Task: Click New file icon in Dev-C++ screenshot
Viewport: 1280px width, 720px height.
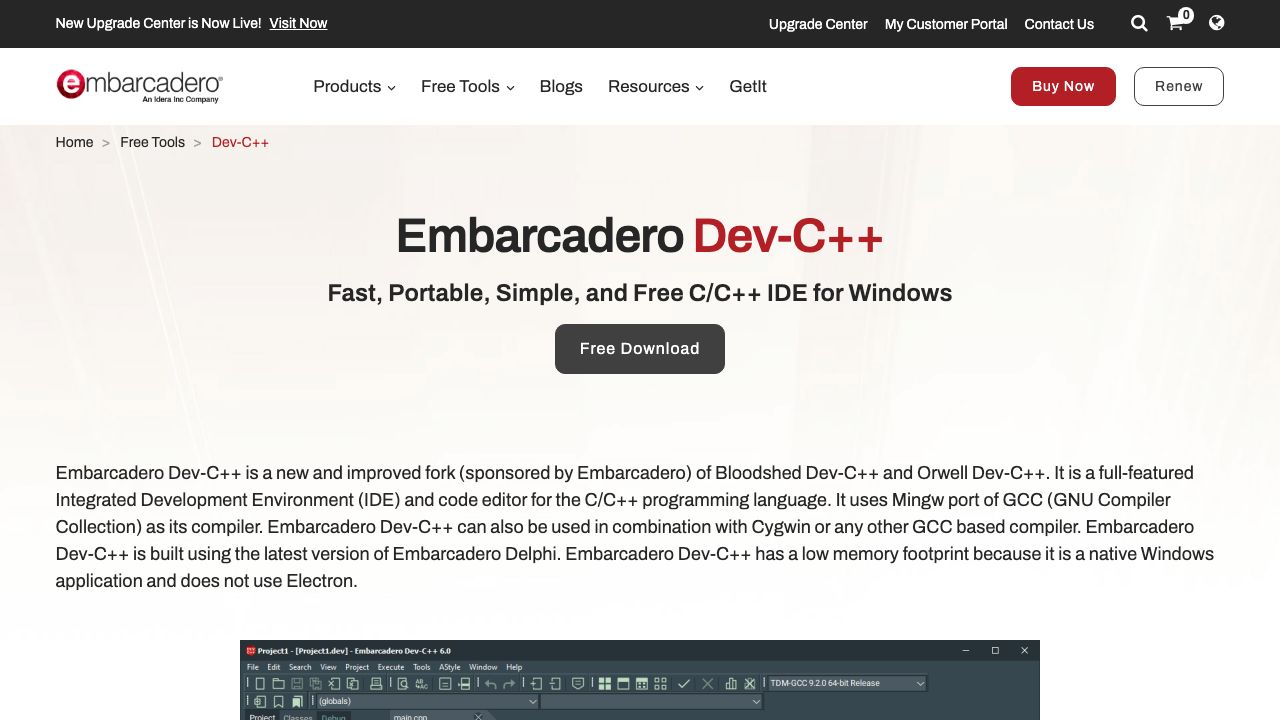Action: pyautogui.click(x=260, y=683)
